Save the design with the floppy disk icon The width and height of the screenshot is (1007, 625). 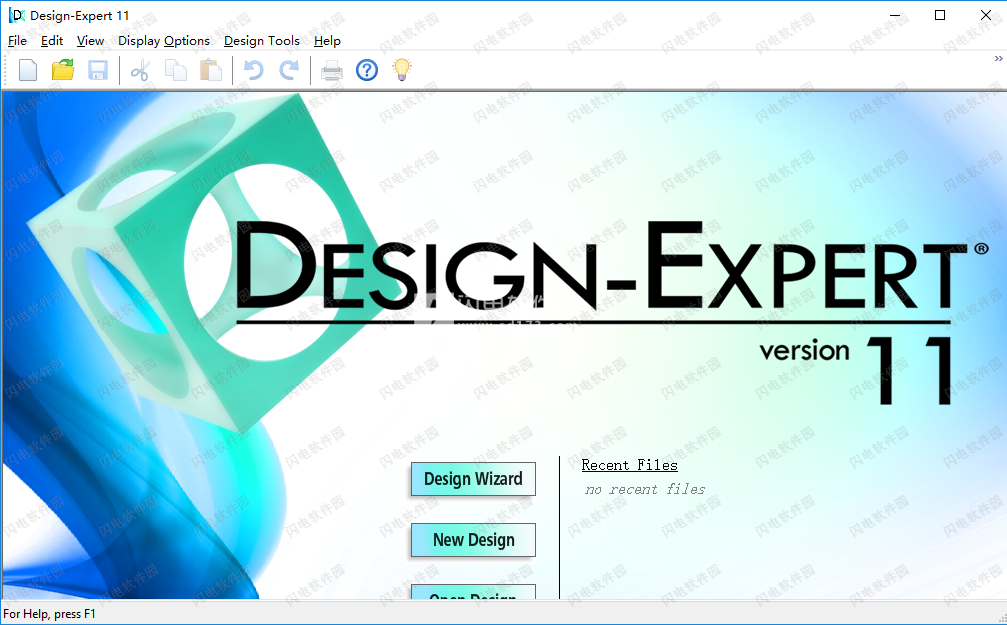98,70
